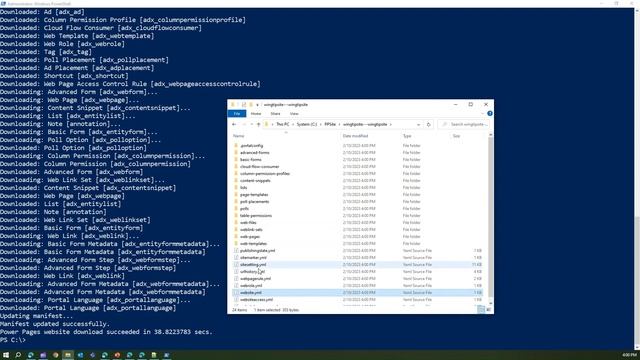The image size is (640, 360).
Task: Switch to the Home ribbon tab
Action: click(256, 113)
